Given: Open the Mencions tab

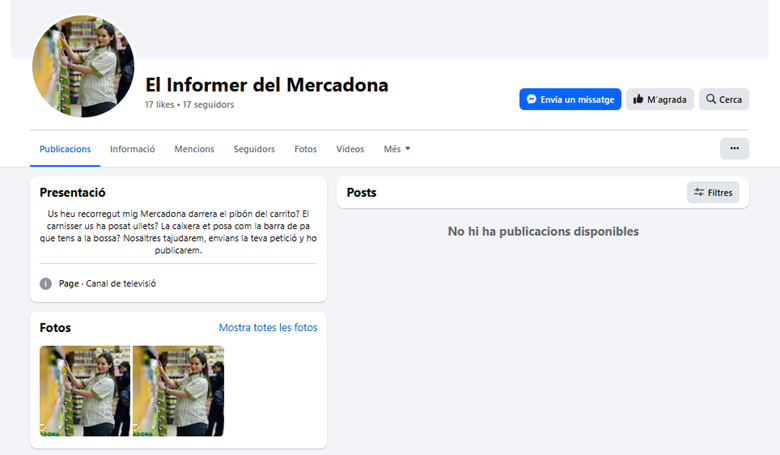Looking at the screenshot, I should point(194,149).
